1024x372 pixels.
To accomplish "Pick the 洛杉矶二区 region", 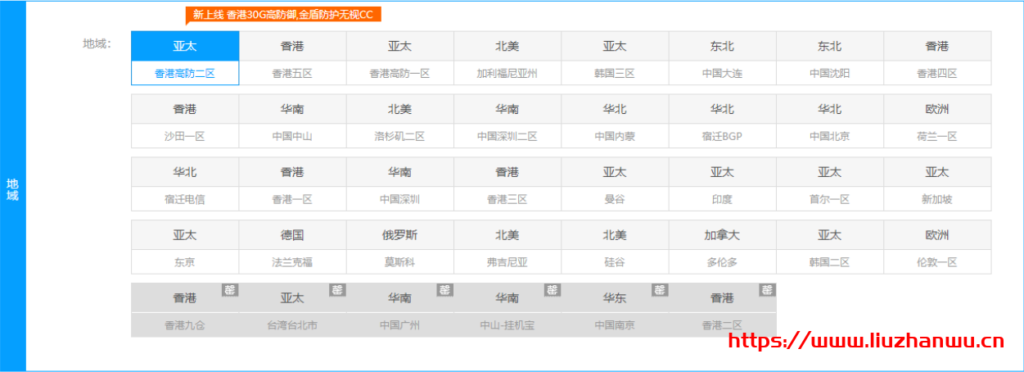I will [400, 121].
